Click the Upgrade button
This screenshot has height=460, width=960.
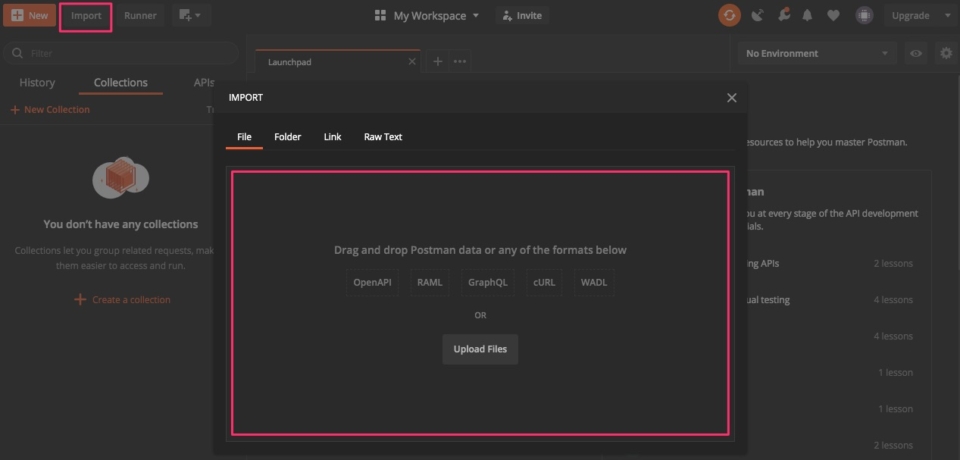click(x=910, y=16)
